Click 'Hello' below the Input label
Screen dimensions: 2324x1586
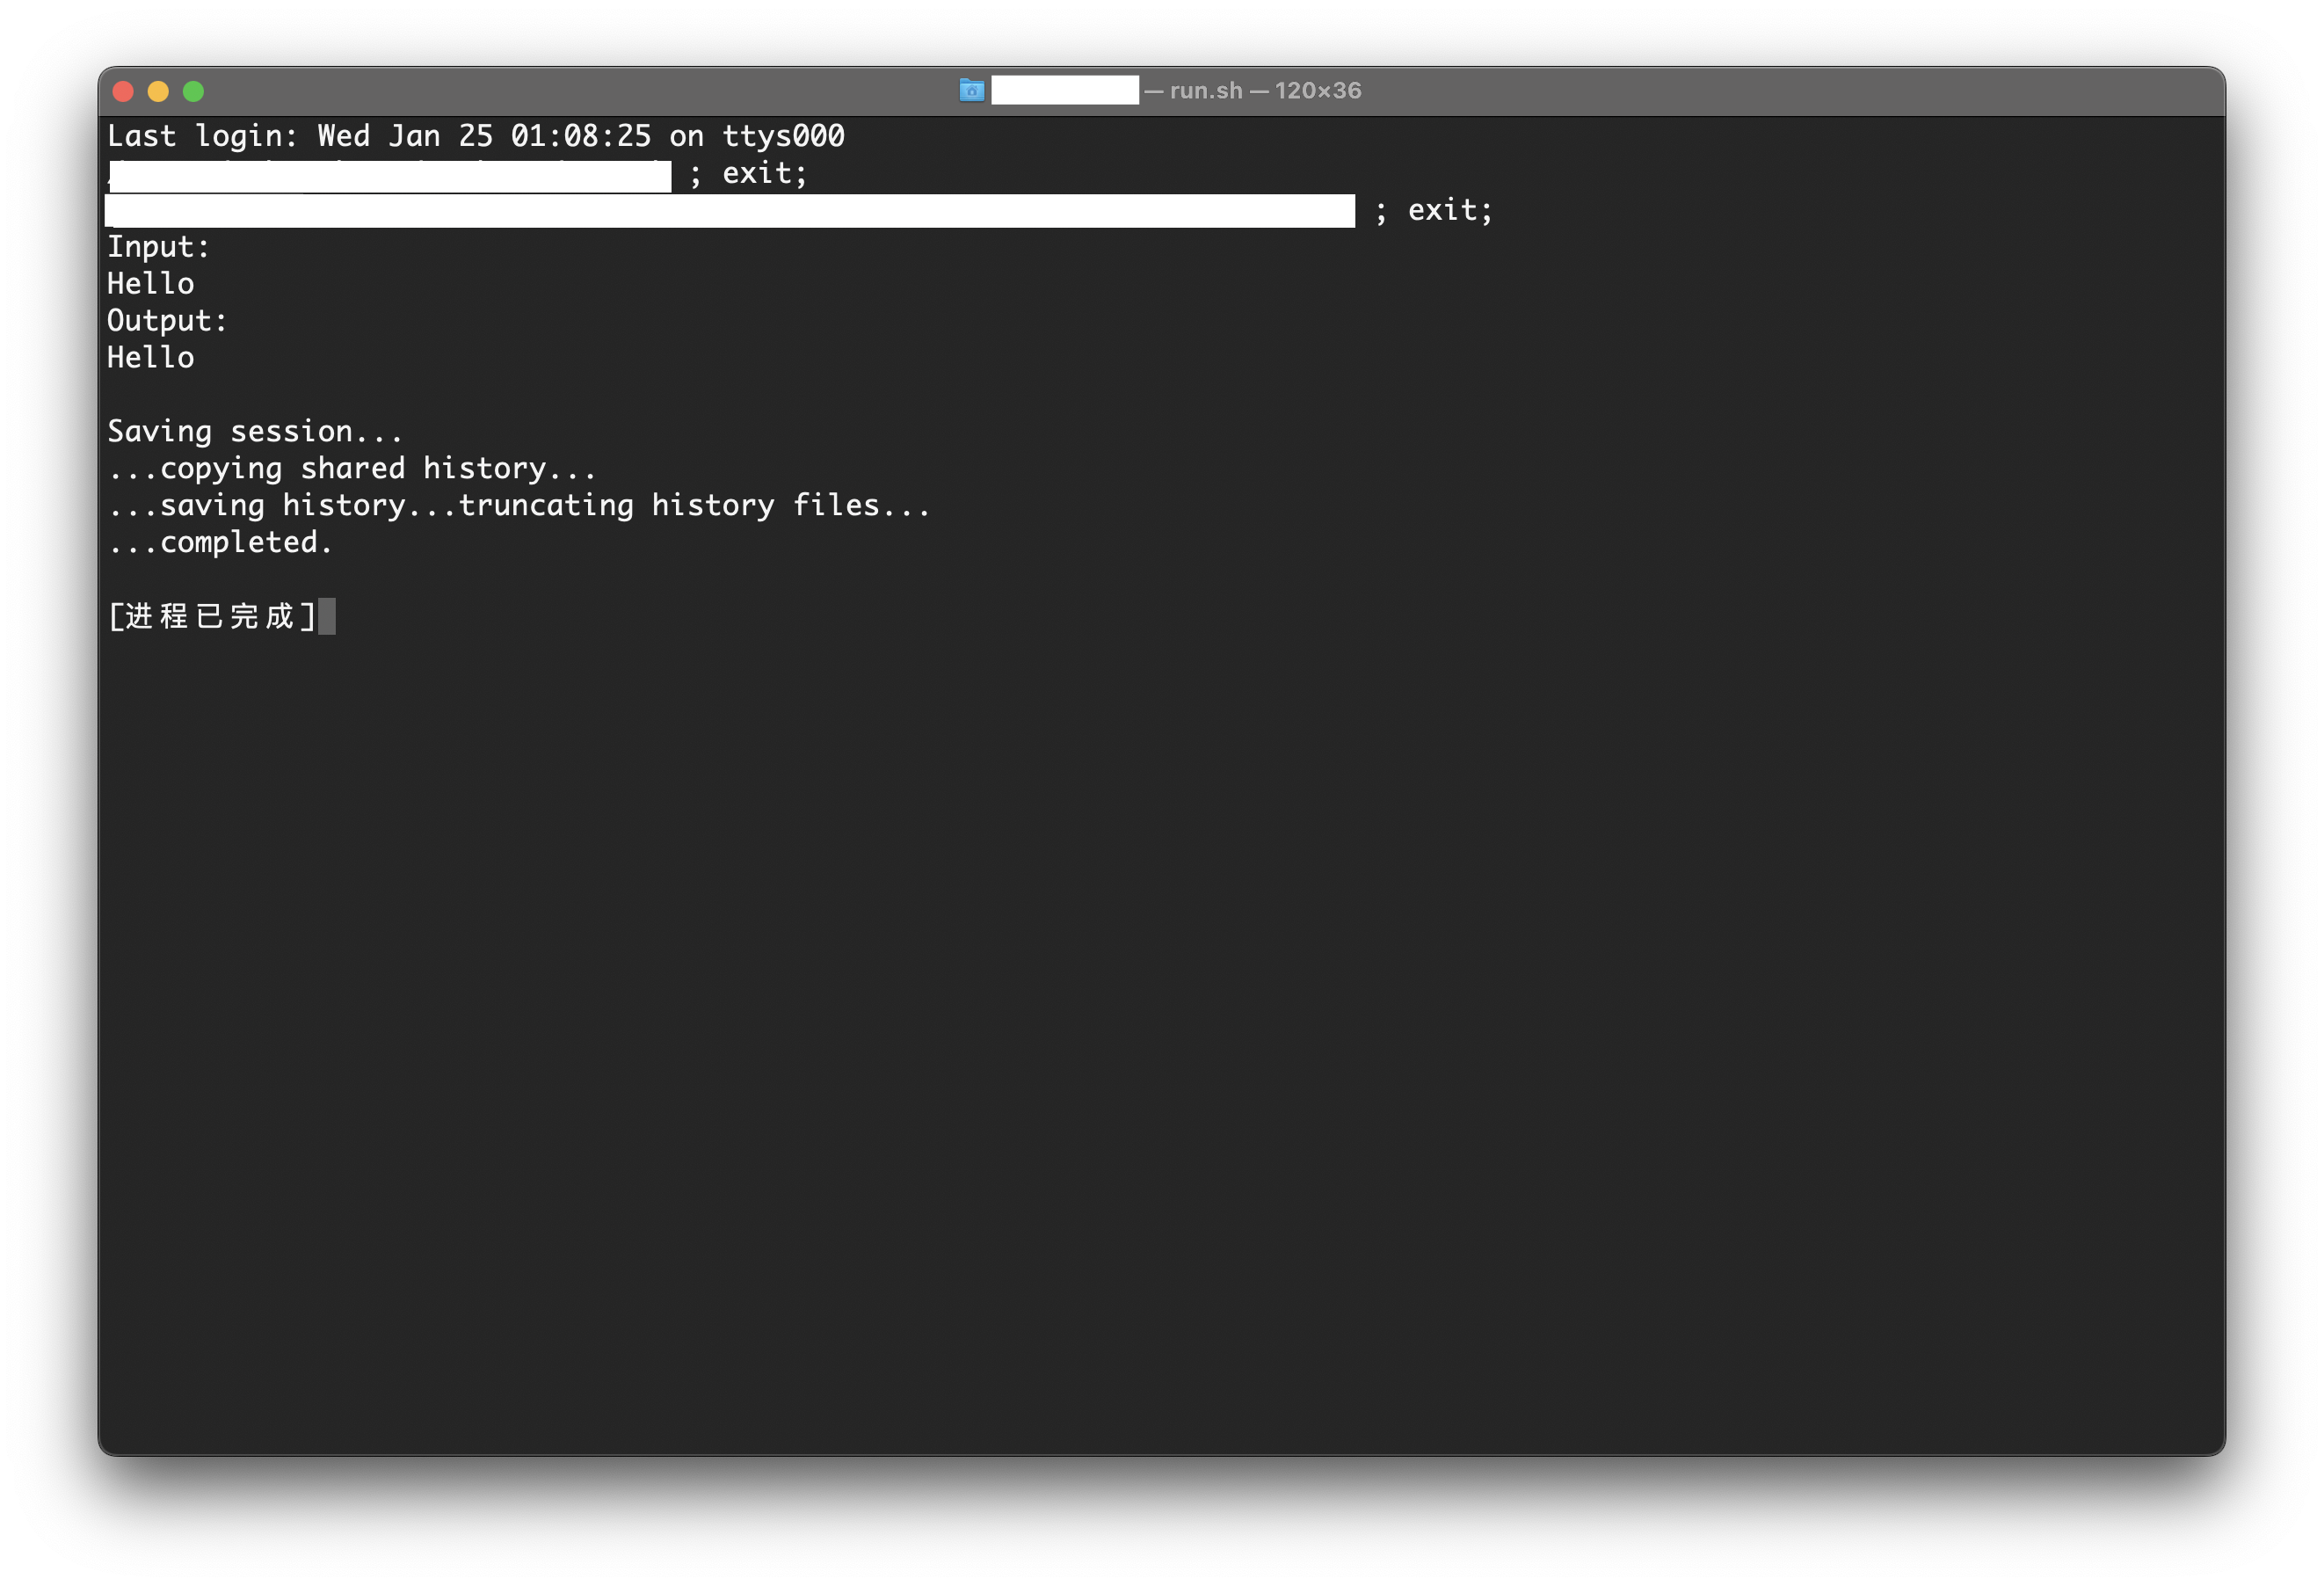[151, 284]
